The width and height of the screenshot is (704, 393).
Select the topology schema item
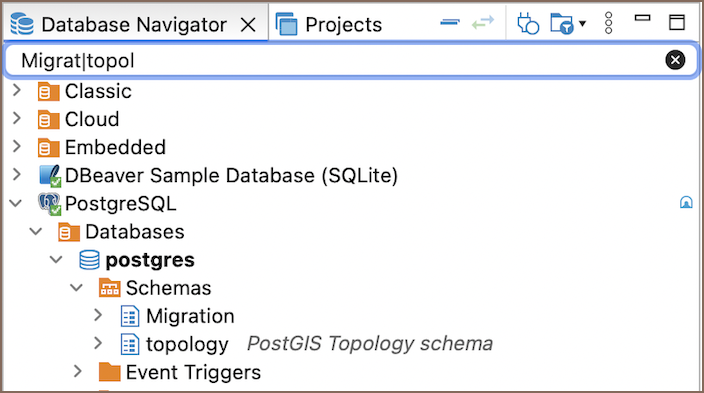(187, 344)
